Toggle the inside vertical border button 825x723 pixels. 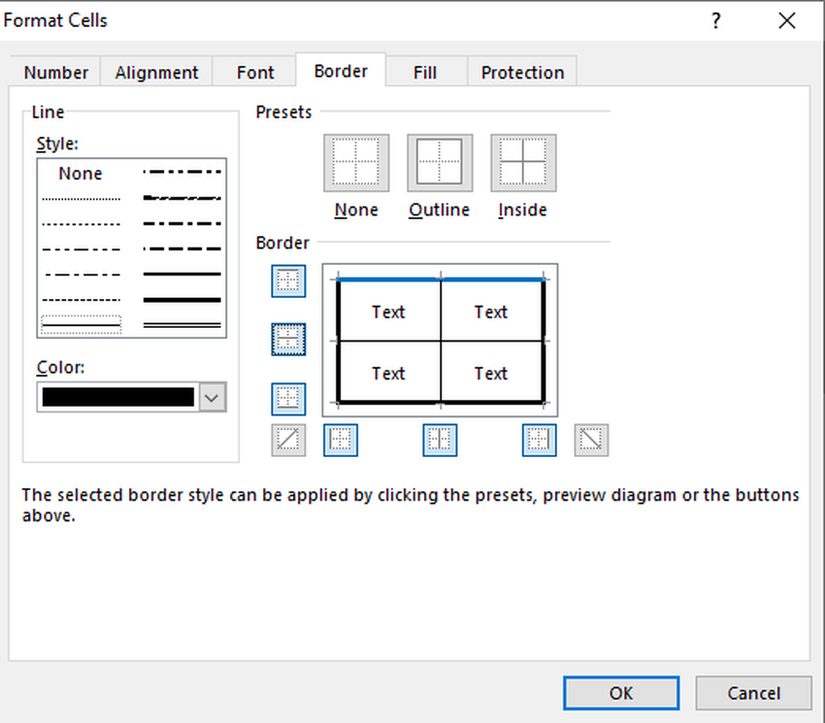click(440, 440)
